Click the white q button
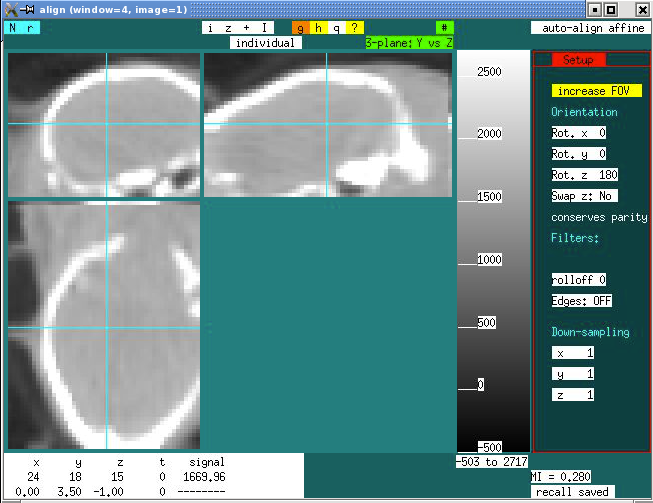This screenshot has height=503, width=653. tap(336, 28)
